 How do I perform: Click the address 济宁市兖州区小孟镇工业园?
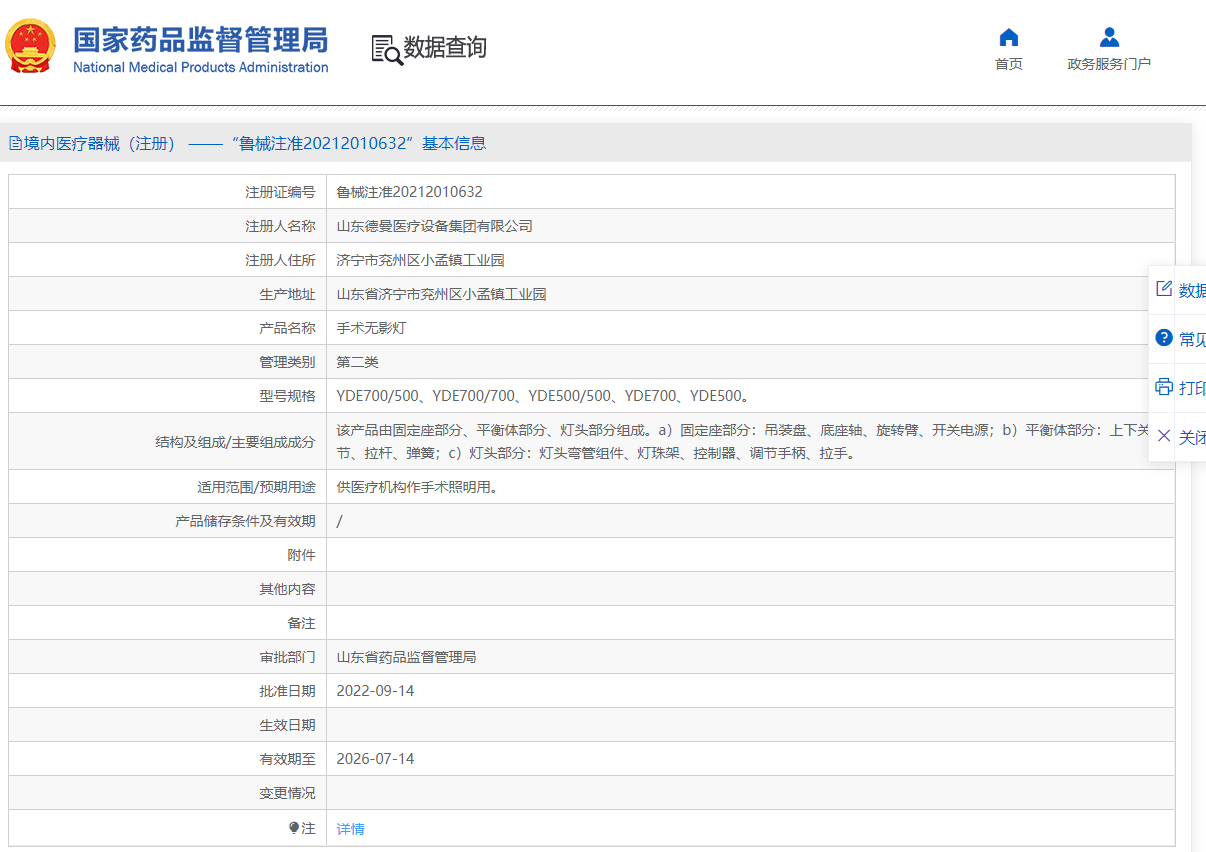click(x=421, y=260)
